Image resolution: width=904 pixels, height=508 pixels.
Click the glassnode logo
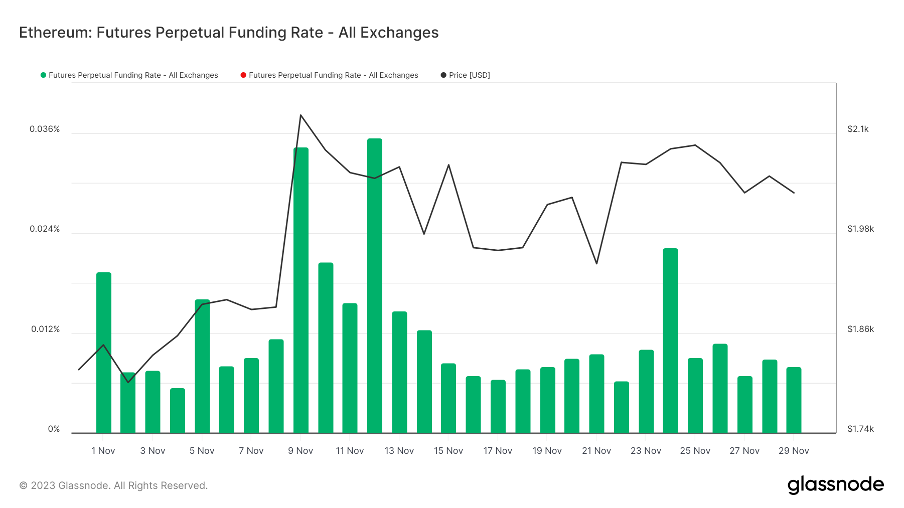click(835, 485)
